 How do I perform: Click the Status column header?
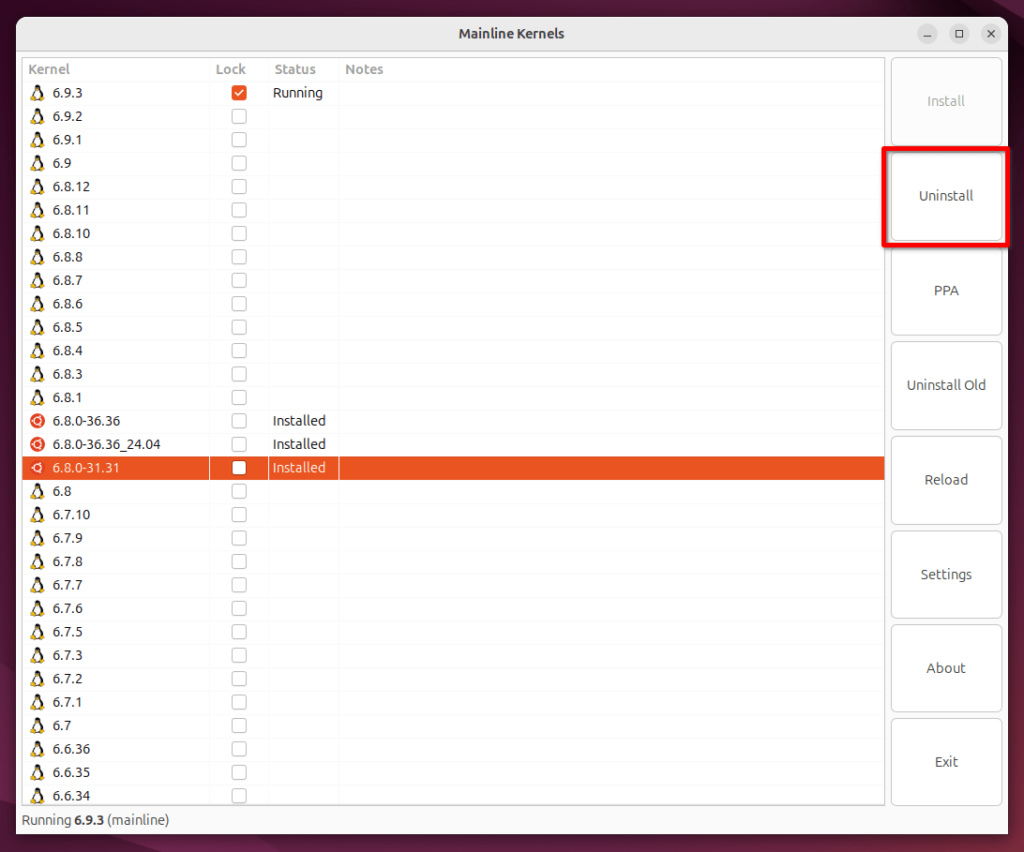pos(303,69)
